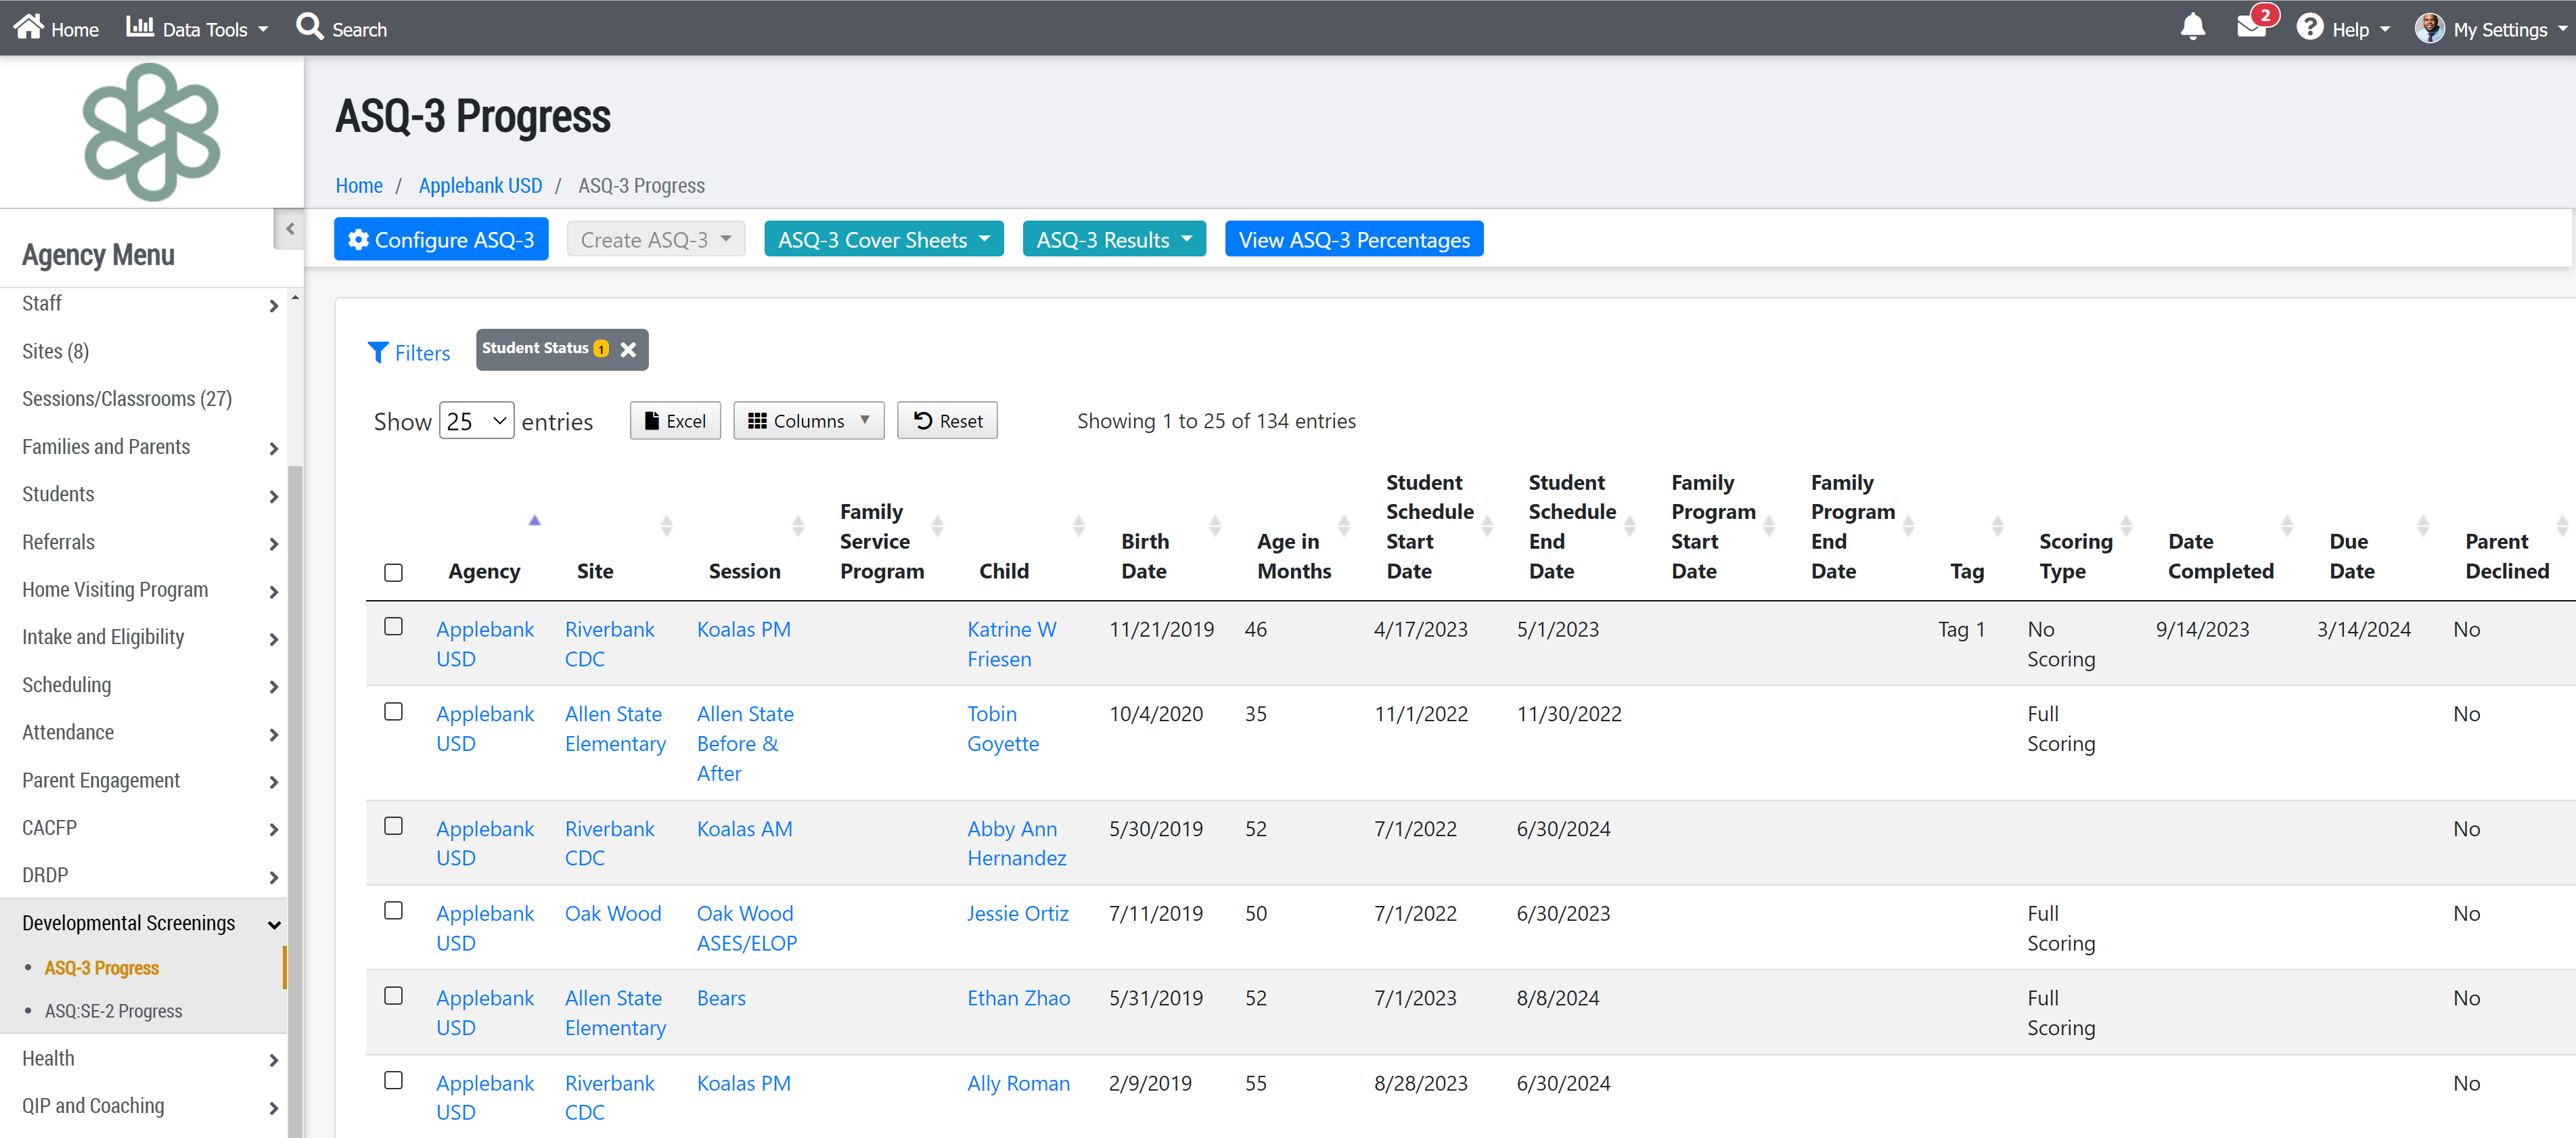Click the Home house icon
Image resolution: width=2576 pixels, height=1138 pixels.
29,27
